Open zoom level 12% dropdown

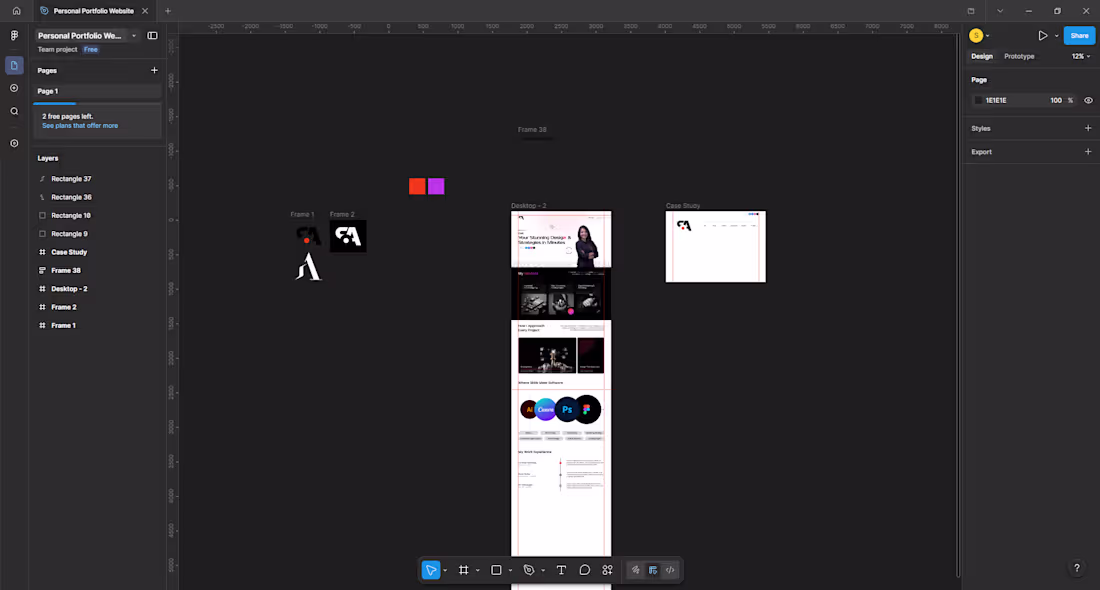(1080, 56)
